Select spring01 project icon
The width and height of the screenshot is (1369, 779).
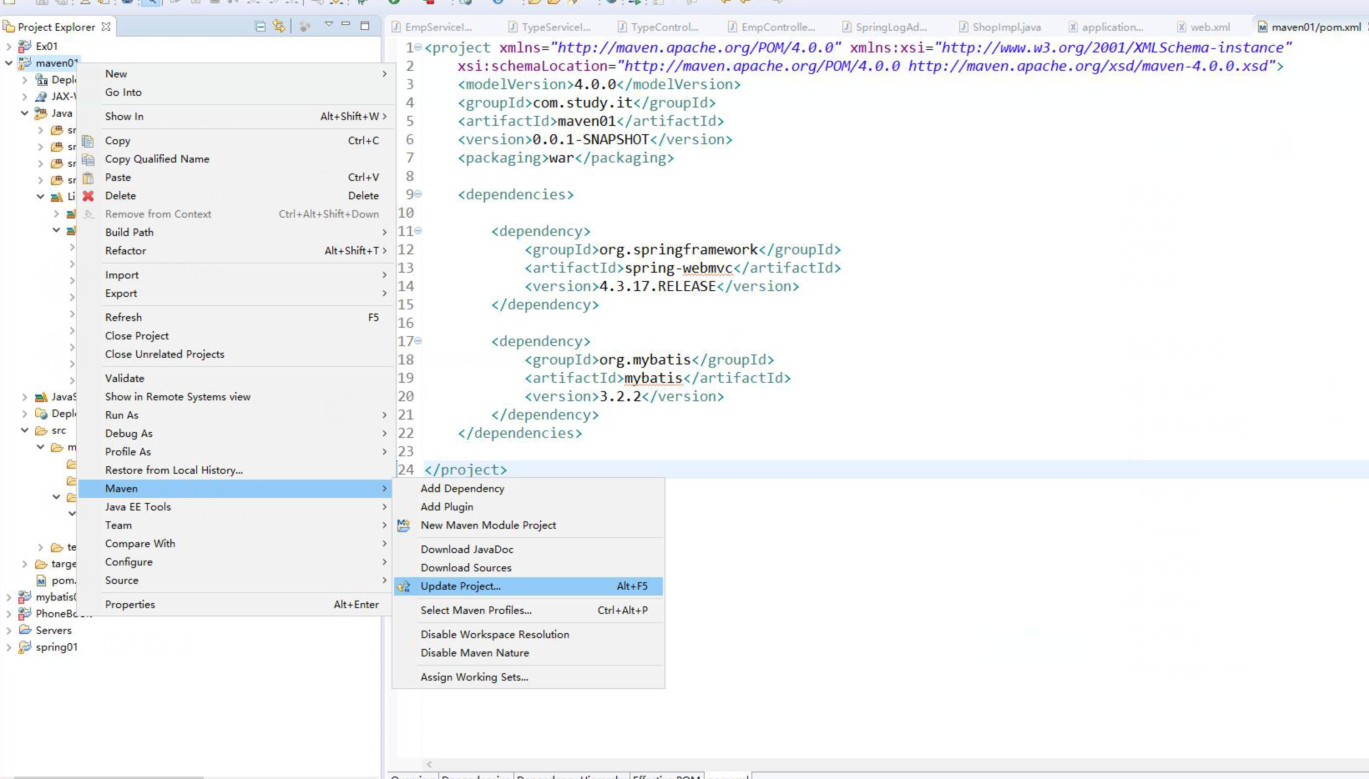point(25,647)
